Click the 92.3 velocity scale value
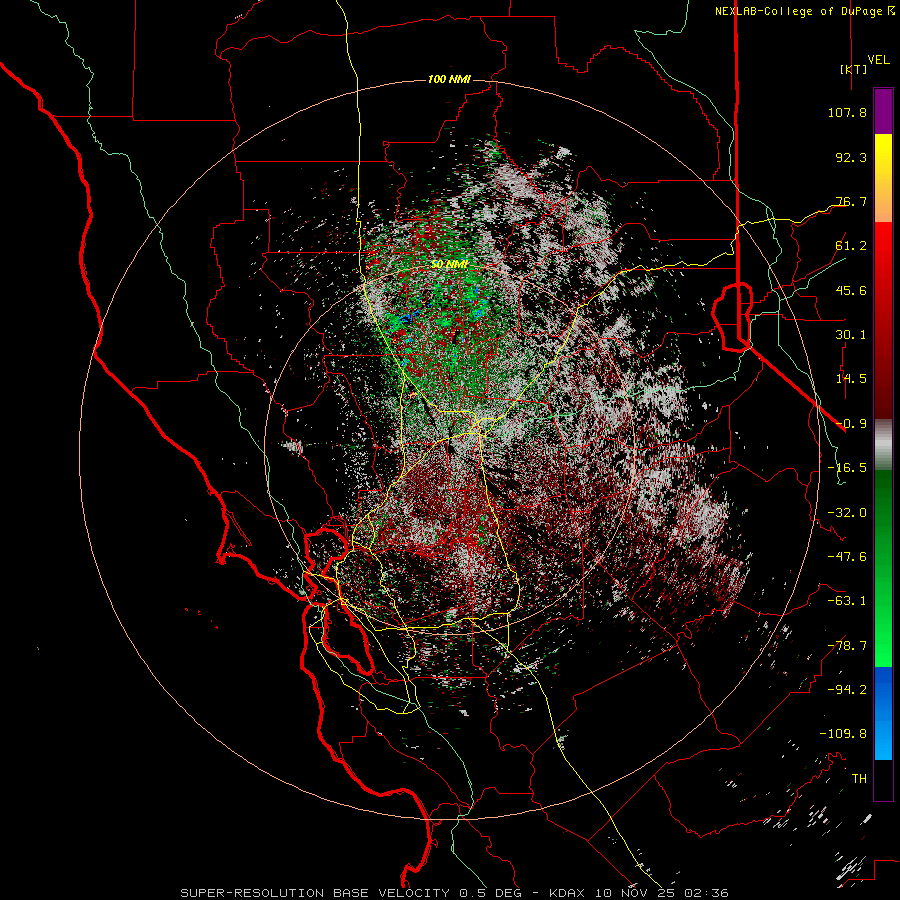 coord(851,157)
